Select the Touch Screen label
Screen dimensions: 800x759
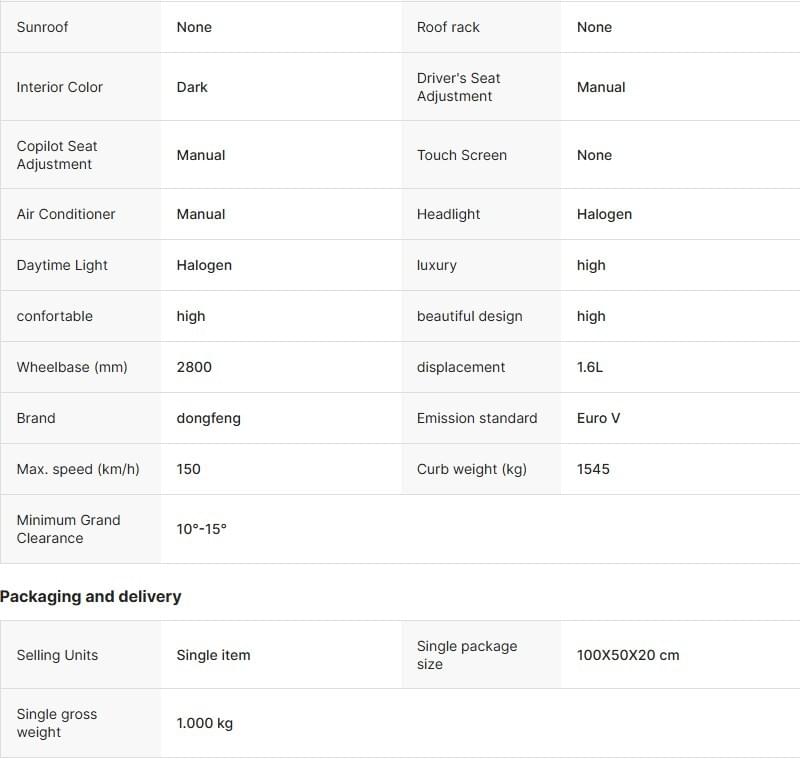[461, 155]
